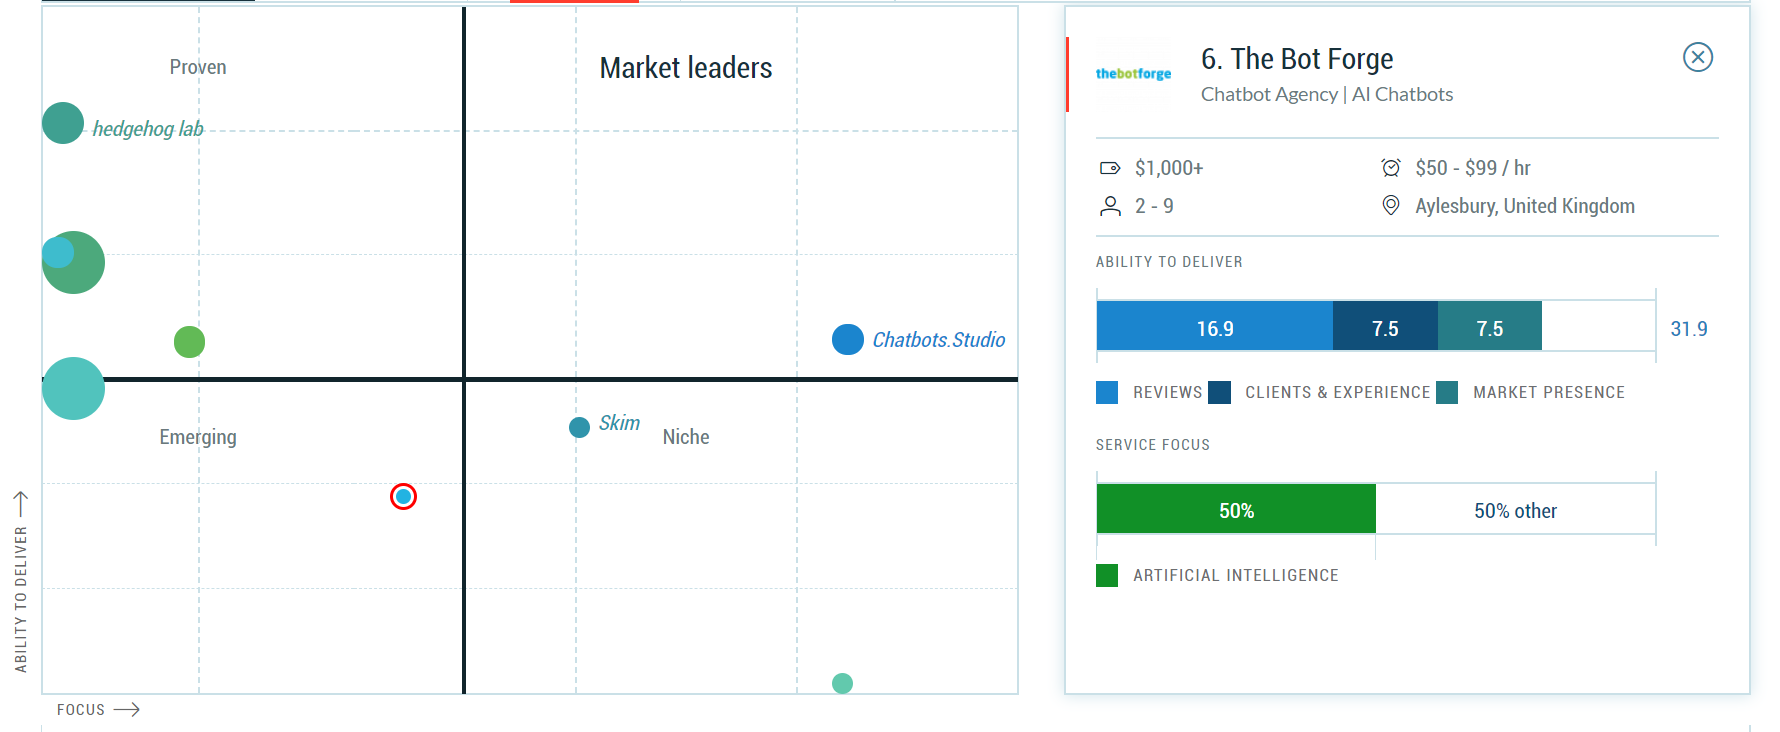Select the Skim bubble on chart
1780x732 pixels.
[x=579, y=428]
